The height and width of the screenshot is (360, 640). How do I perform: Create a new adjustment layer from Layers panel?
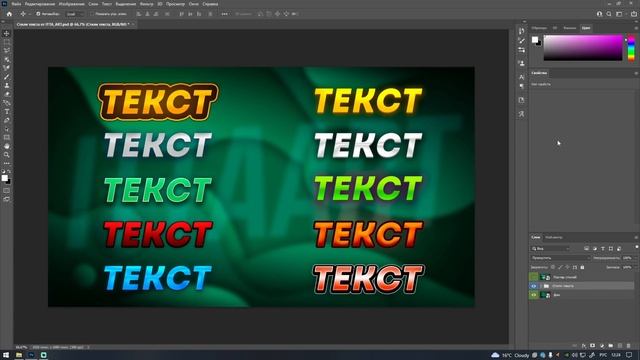click(602, 346)
